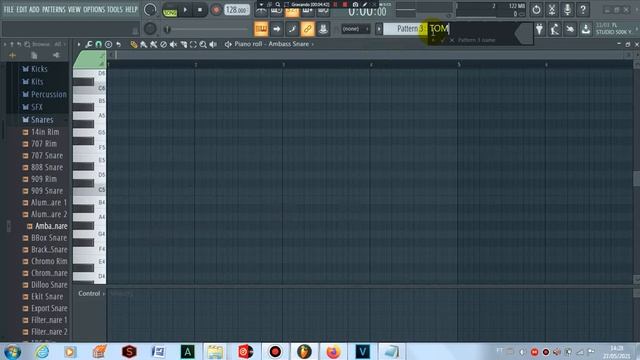Stop playback with the stop button
The image size is (640, 360).
coord(200,10)
